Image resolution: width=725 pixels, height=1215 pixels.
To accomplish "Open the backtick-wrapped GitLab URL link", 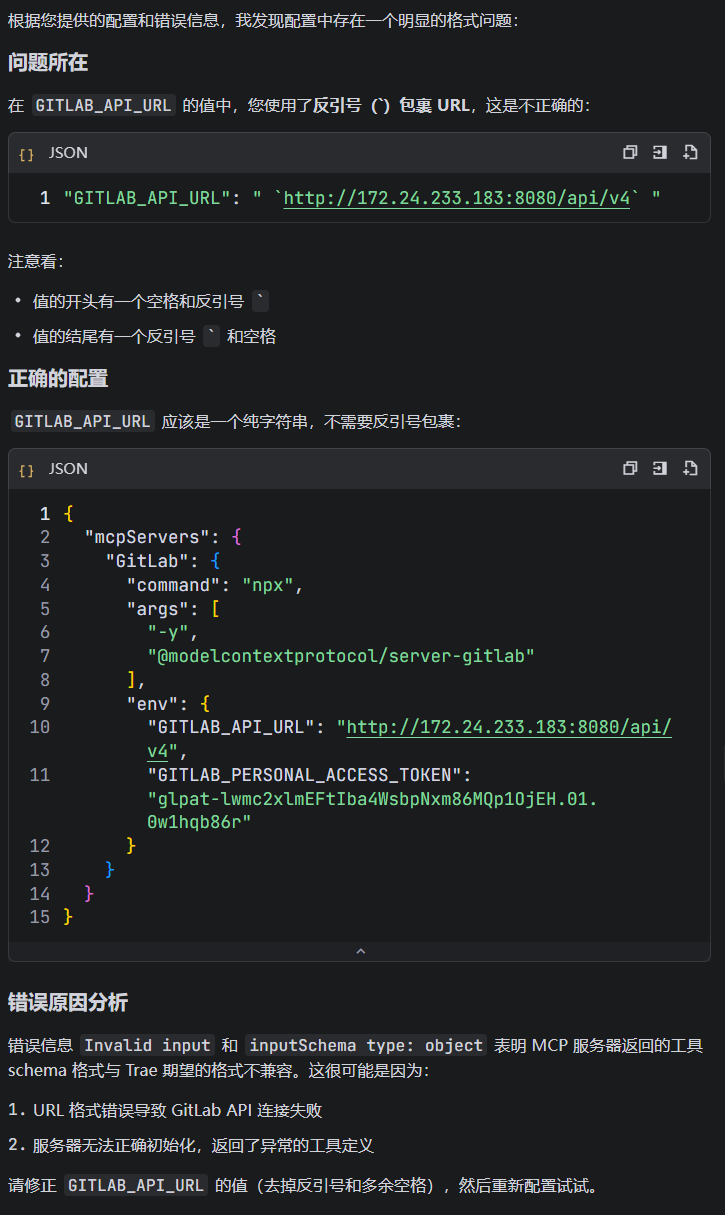I will 457,198.
